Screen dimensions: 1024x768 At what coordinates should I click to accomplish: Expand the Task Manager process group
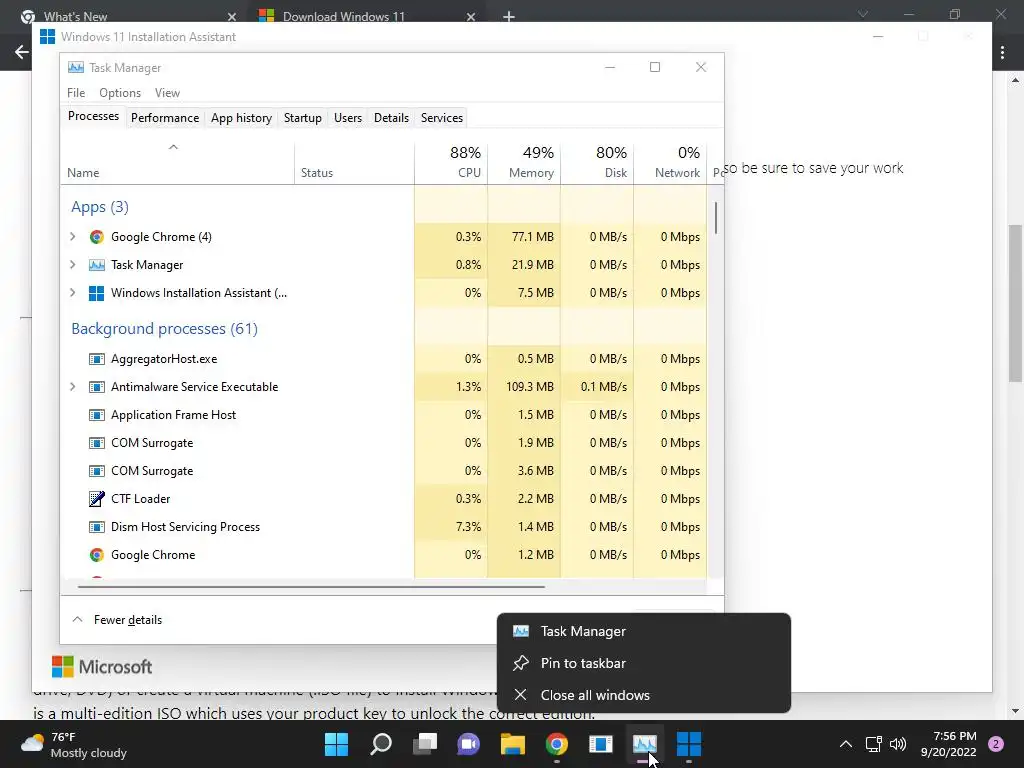click(72, 265)
